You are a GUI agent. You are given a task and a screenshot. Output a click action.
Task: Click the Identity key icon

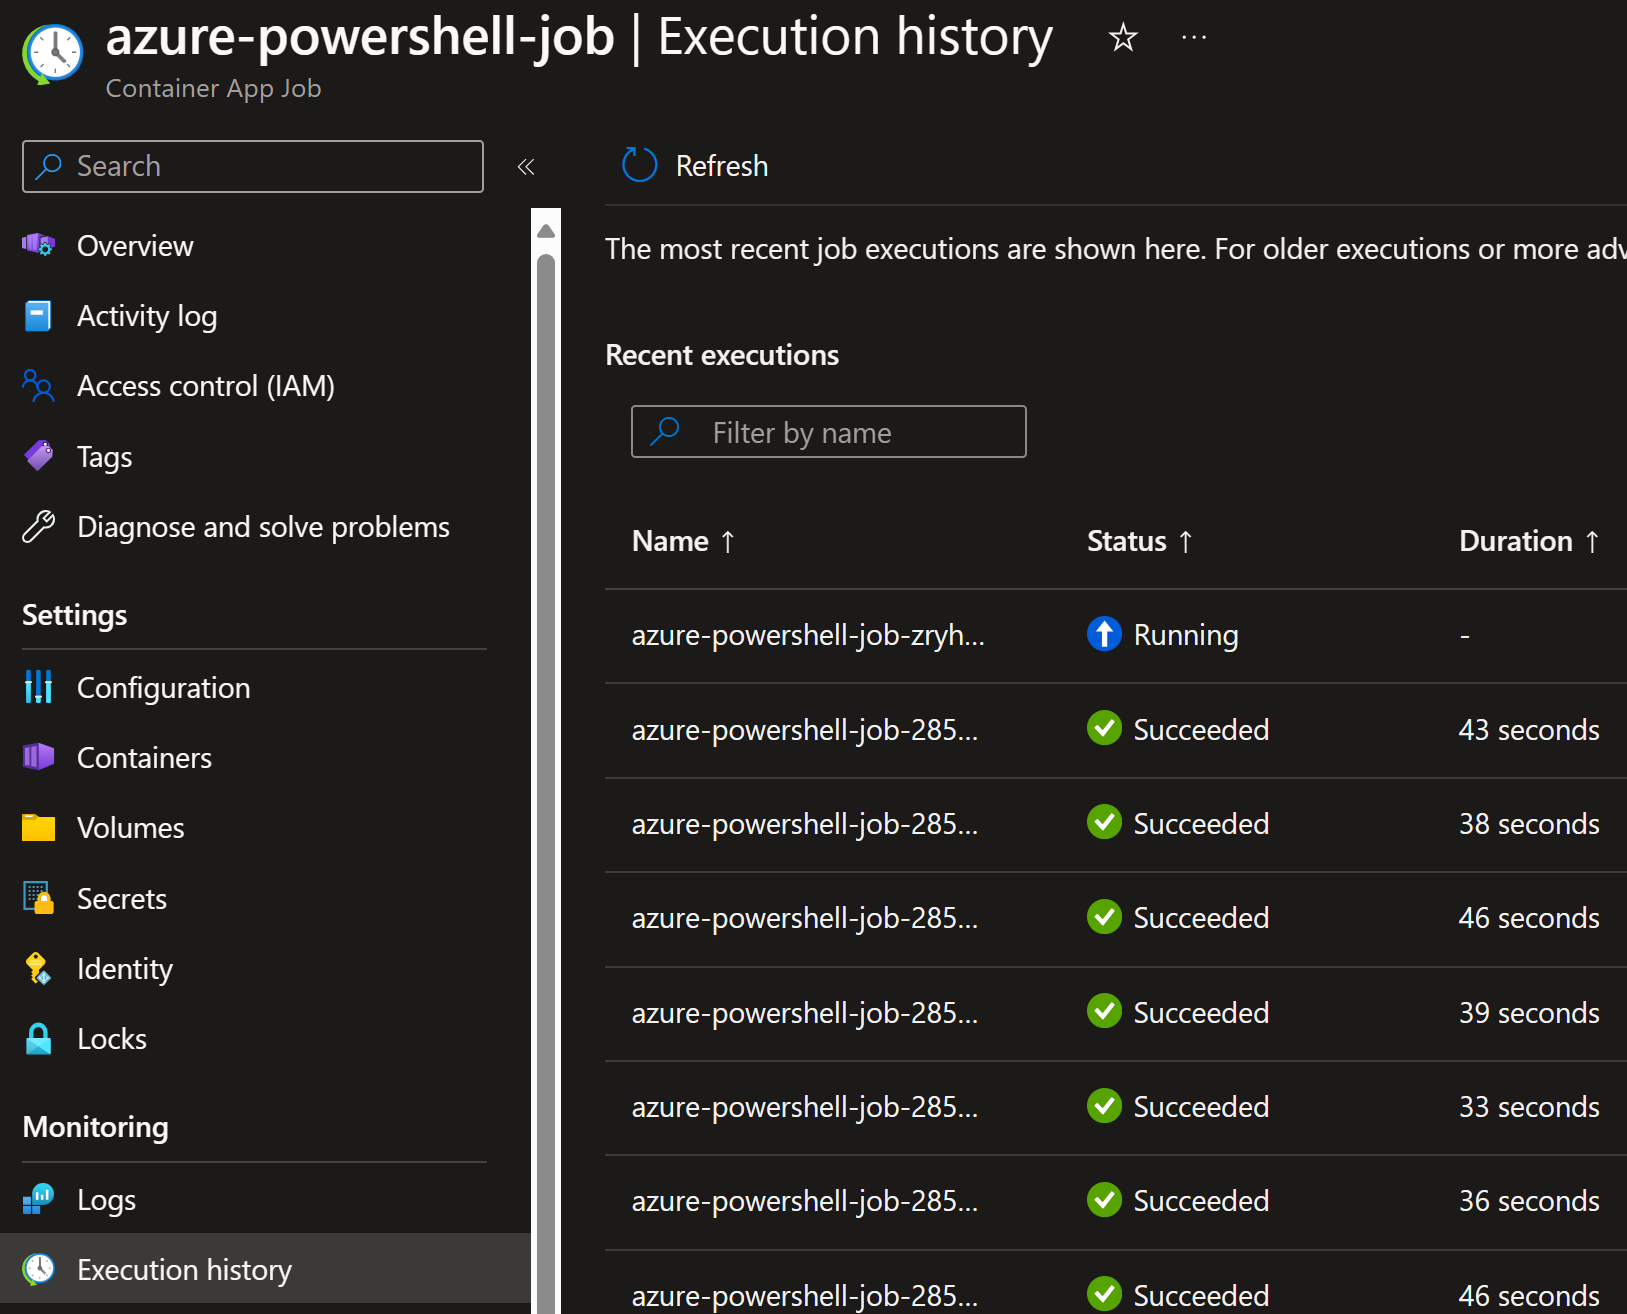click(38, 968)
